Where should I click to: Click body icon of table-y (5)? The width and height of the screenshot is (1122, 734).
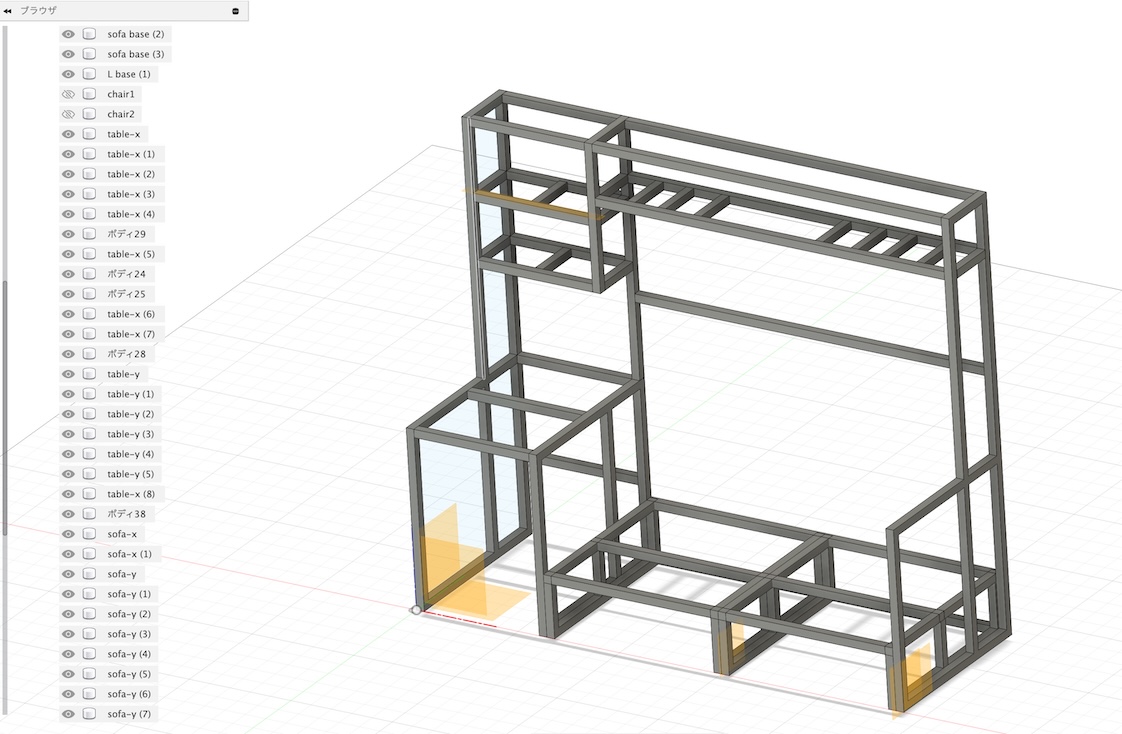tap(89, 474)
